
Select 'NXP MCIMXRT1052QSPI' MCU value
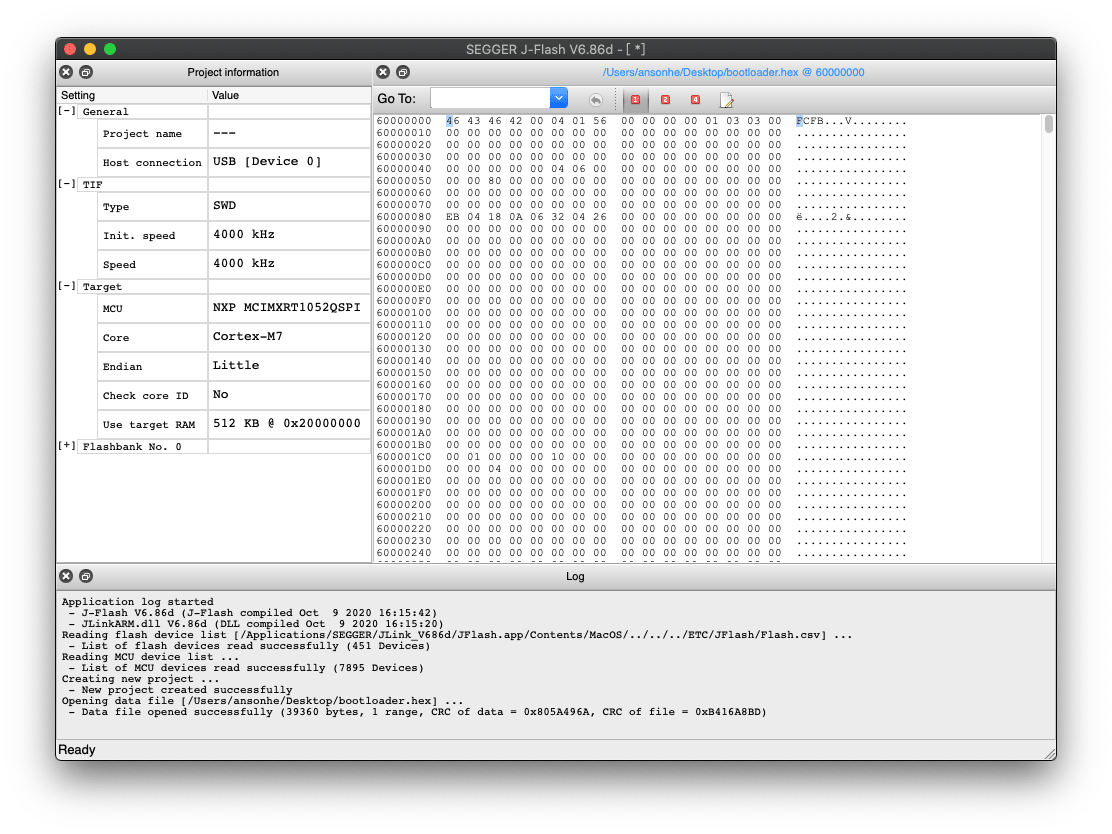pyautogui.click(x=289, y=308)
